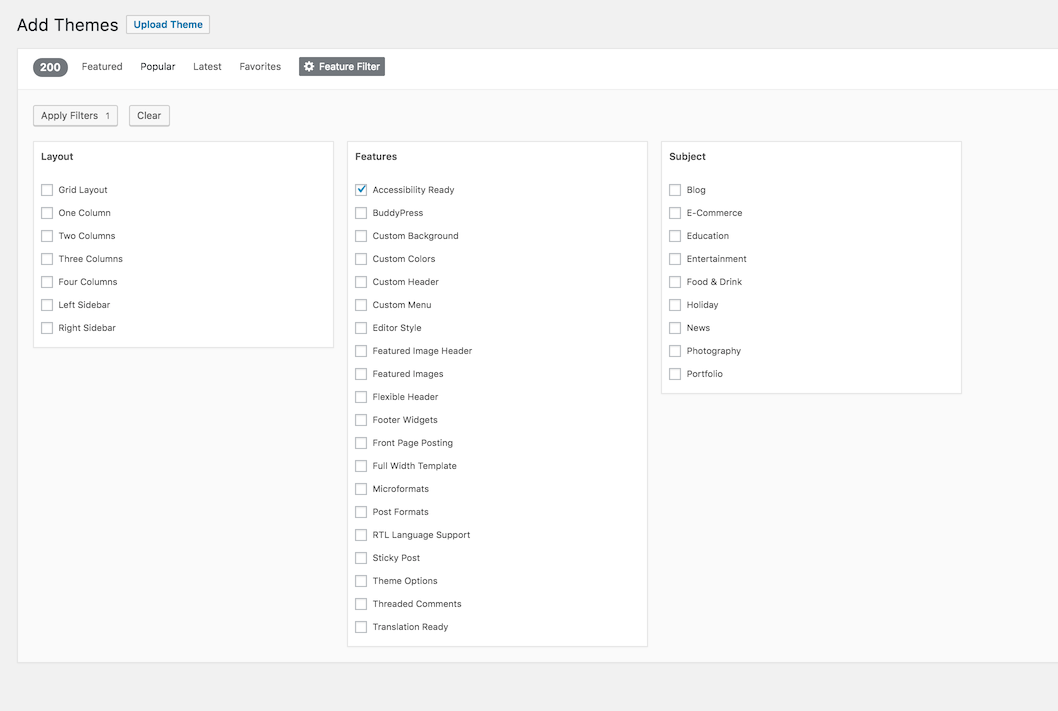Click the 200 theme count badge
Screen dimensions: 1058x711
pyautogui.click(x=50, y=67)
